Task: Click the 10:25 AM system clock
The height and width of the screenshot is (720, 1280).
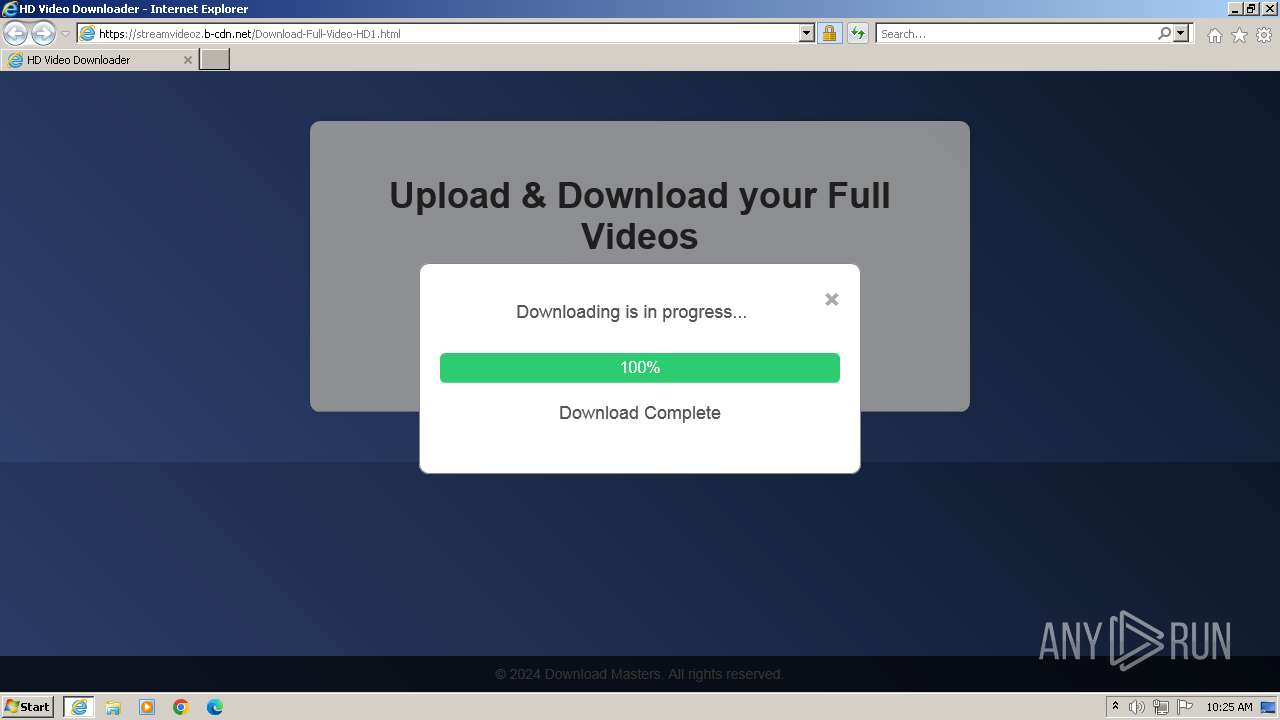Action: 1229,707
